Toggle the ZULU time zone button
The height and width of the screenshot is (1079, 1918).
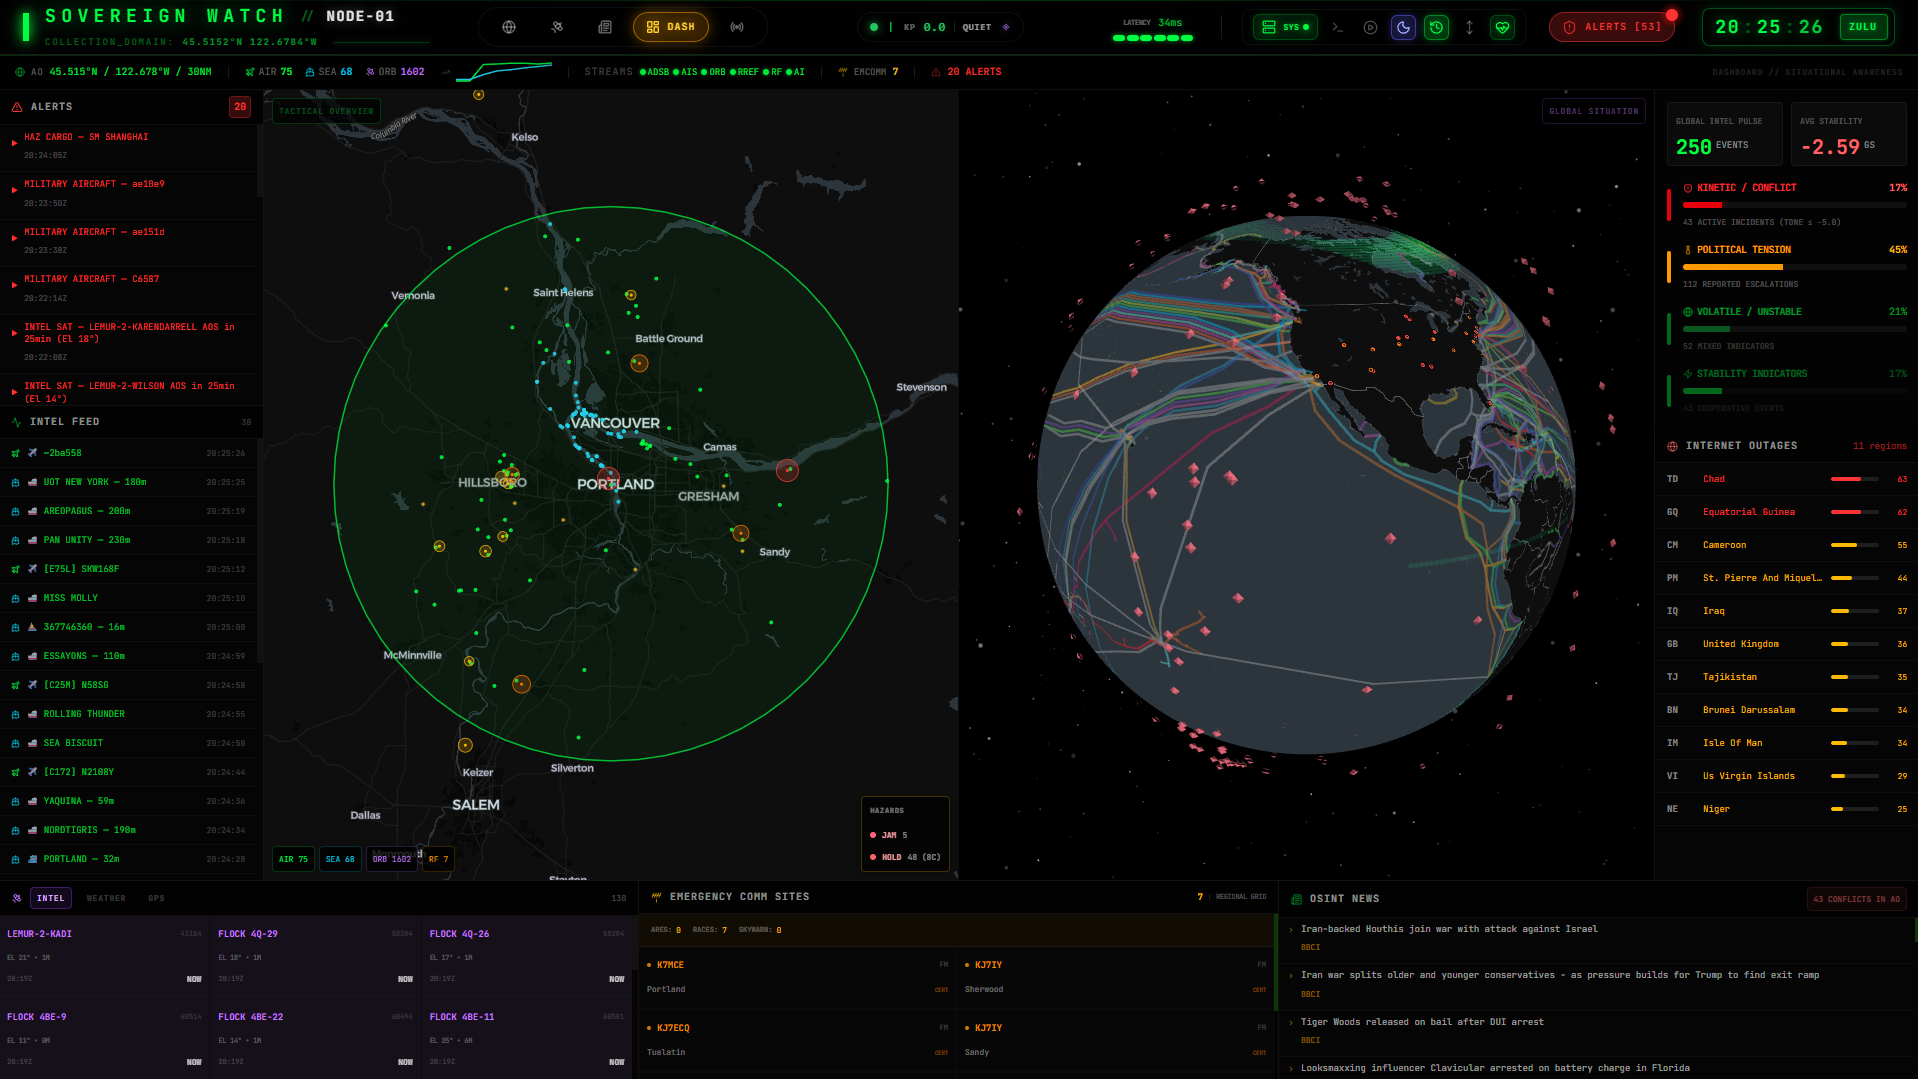(x=1862, y=27)
